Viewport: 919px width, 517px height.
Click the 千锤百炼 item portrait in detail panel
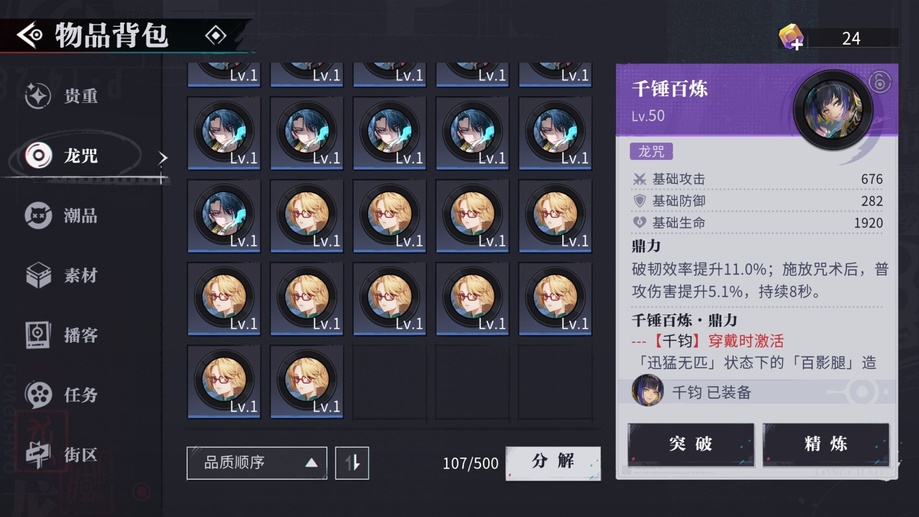pos(833,110)
